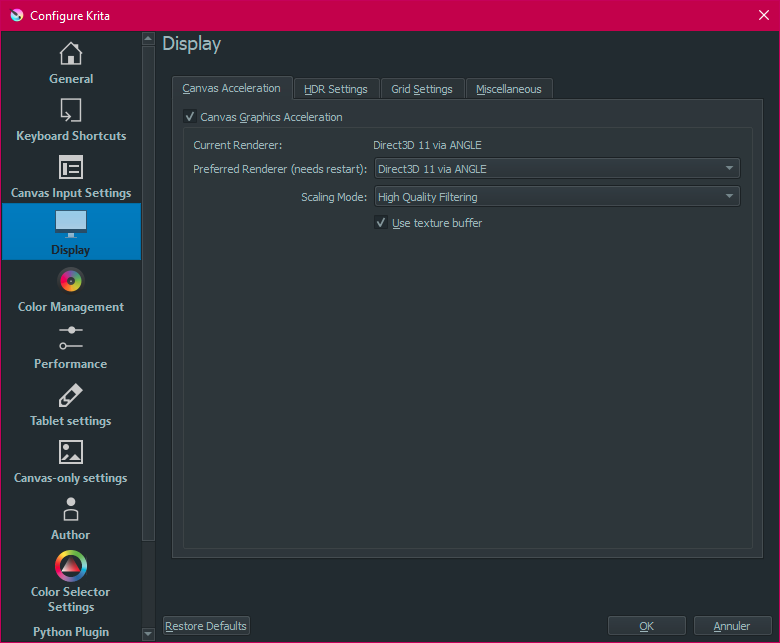Select Performance sliders icon

[x=71, y=338]
